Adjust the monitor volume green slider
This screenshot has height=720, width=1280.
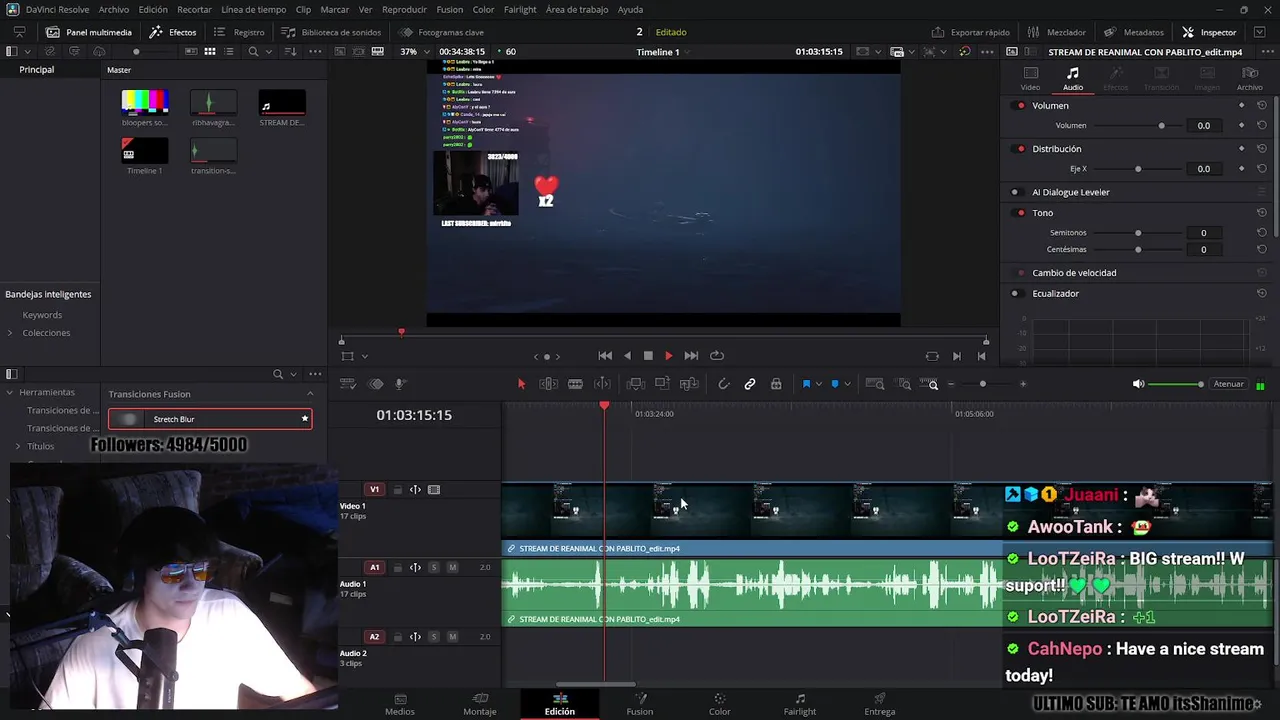[1176, 384]
